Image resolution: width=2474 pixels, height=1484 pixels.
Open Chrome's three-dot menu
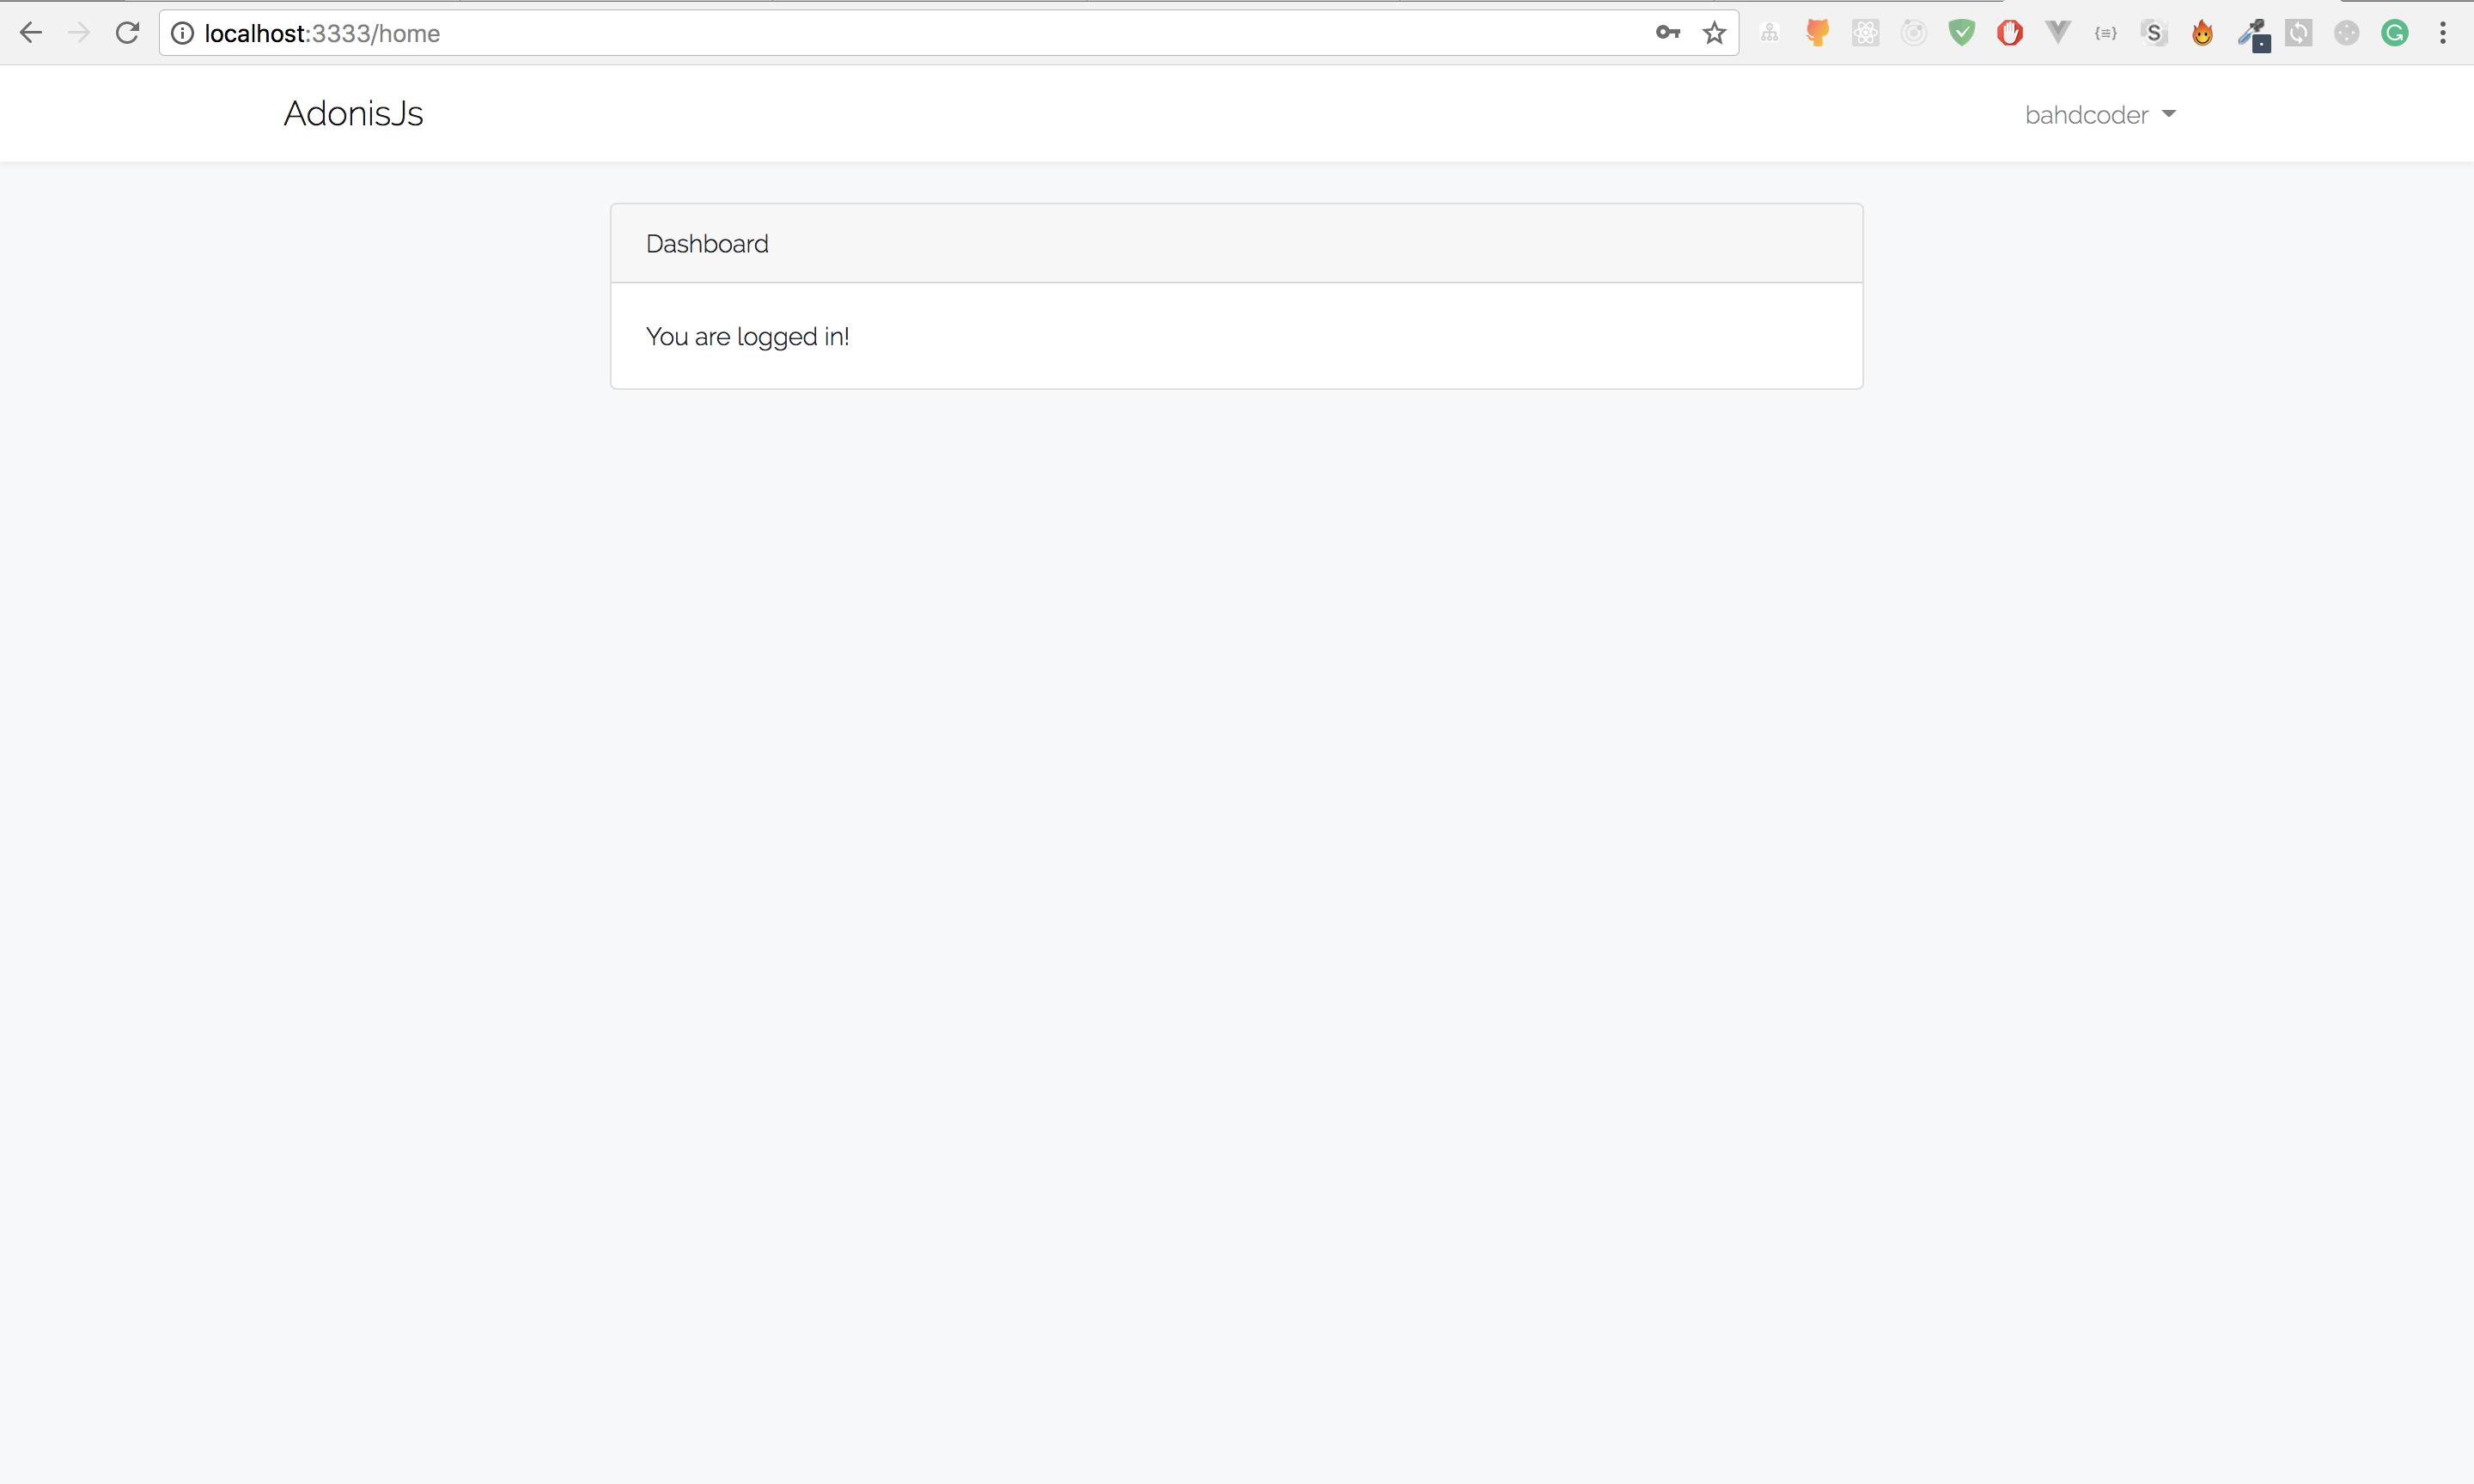[x=2443, y=33]
